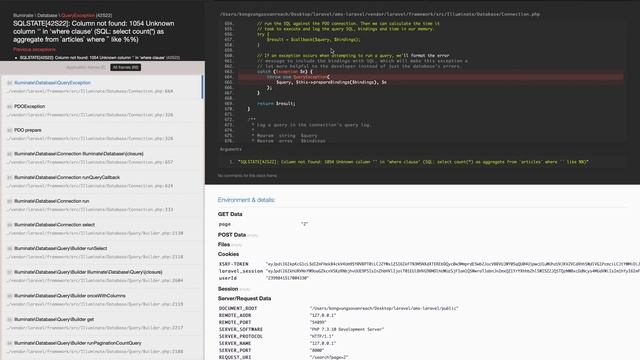The image size is (640, 360).
Task: Click the 'POST Data' section heading
Action: coord(232,235)
